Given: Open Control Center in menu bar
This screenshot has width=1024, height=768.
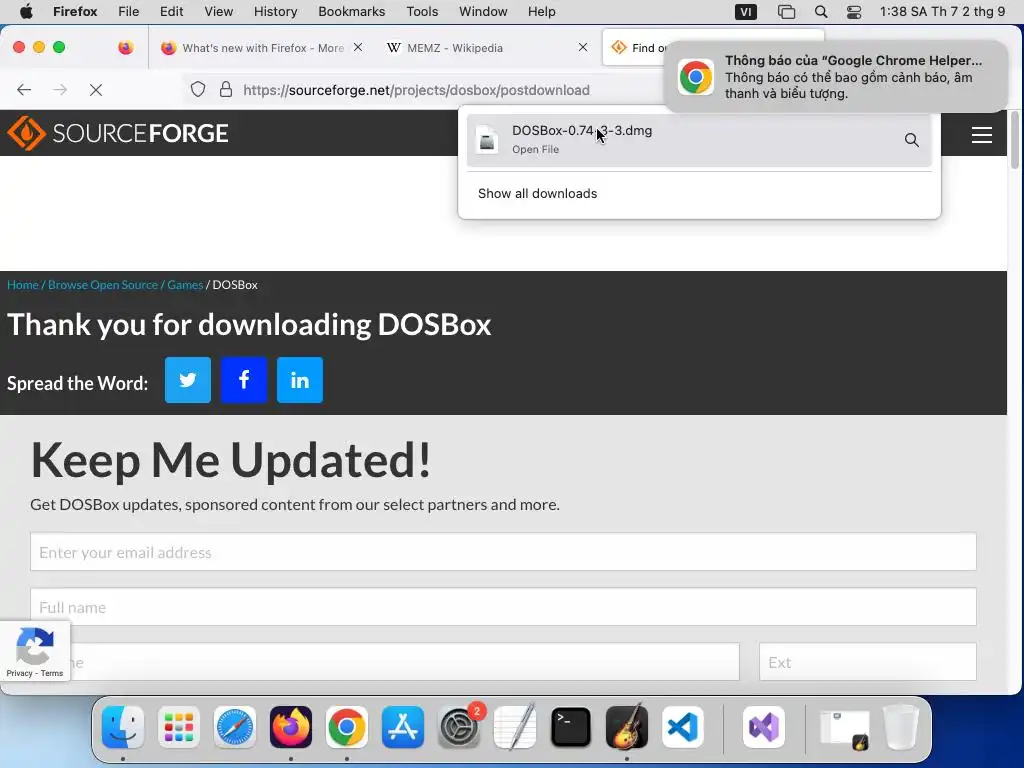Looking at the screenshot, I should tap(854, 12).
